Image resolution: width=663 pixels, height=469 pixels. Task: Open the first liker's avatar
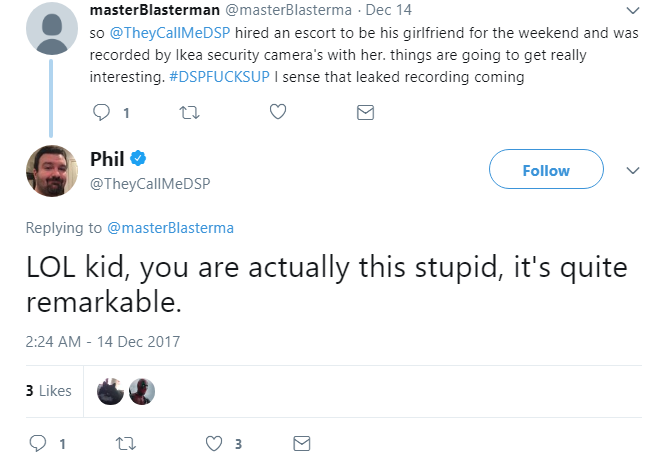coord(110,391)
